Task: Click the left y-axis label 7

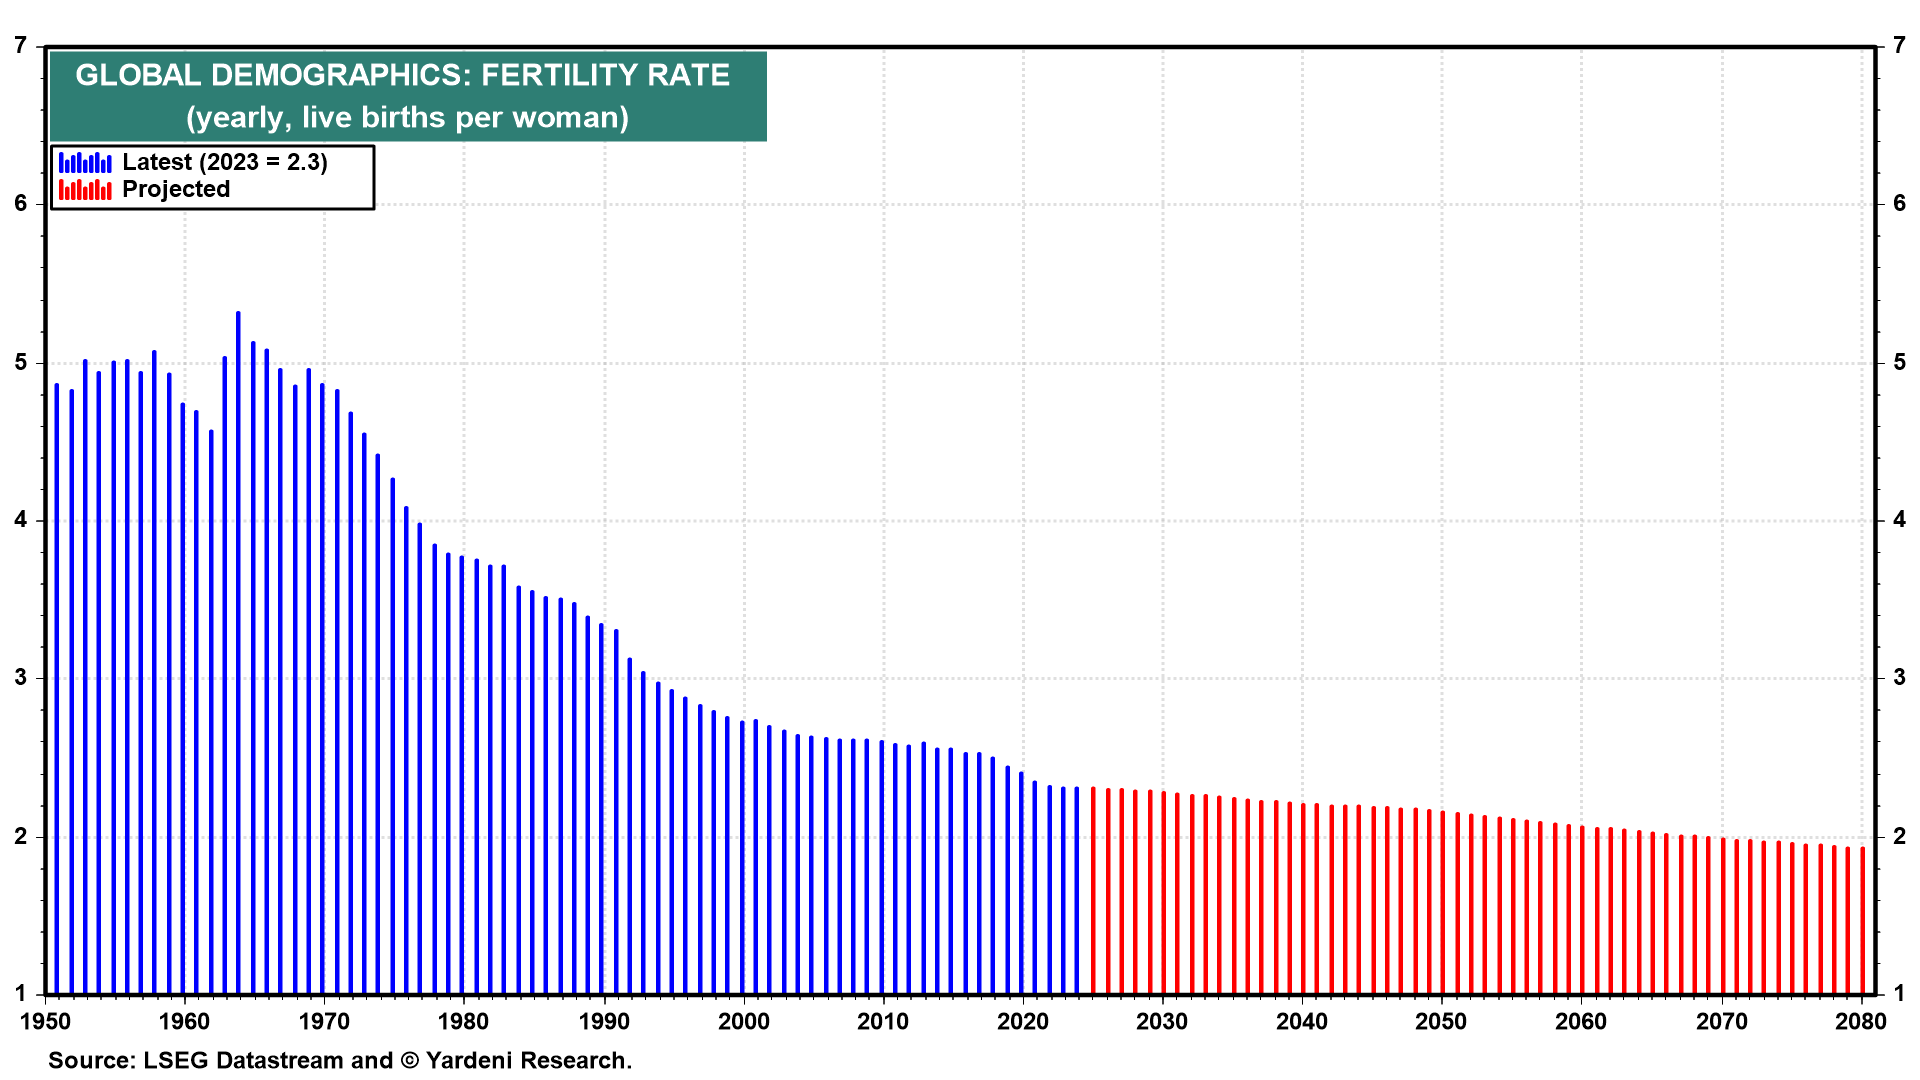Action: pos(21,46)
